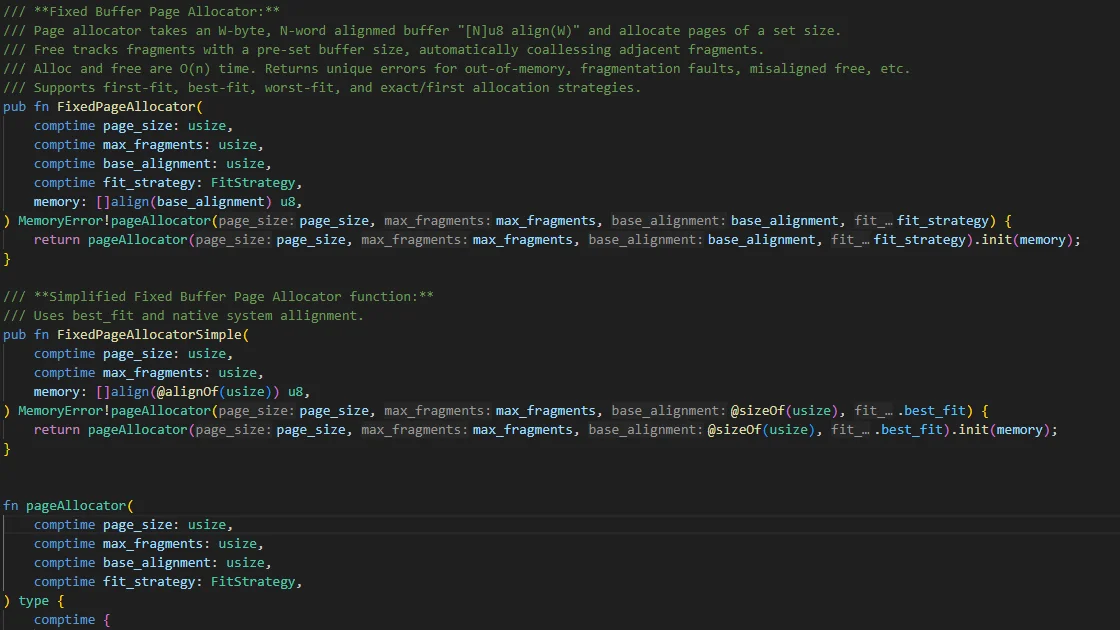Place cursor on FixedPageAllocator function name declaration
The width and height of the screenshot is (1120, 630).
[126, 106]
